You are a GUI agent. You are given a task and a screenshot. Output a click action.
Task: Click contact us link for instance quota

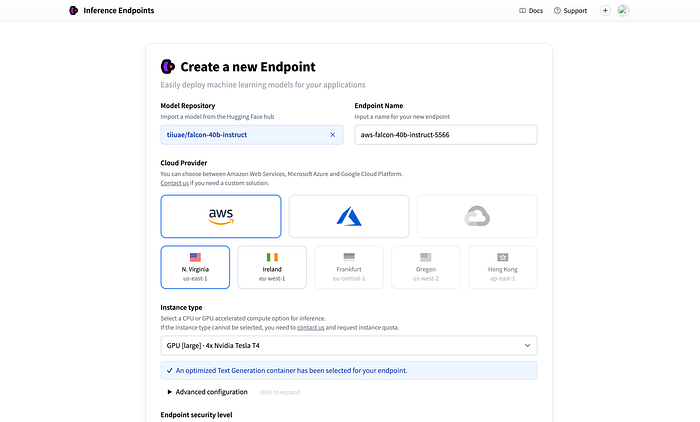coord(311,328)
